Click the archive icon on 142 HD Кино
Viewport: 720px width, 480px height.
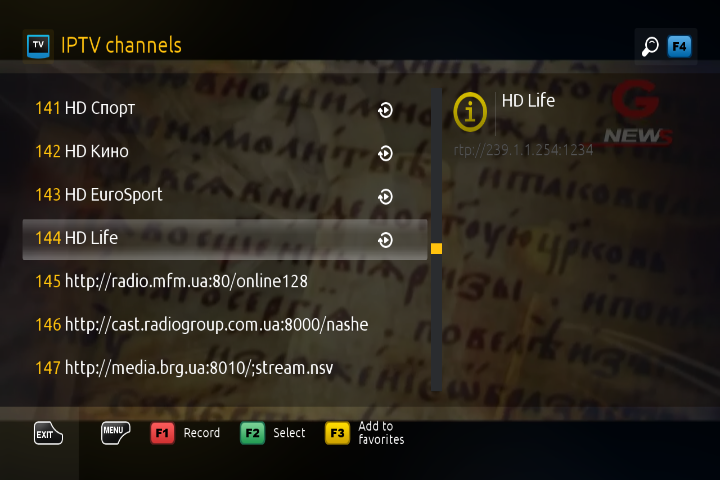click(385, 153)
